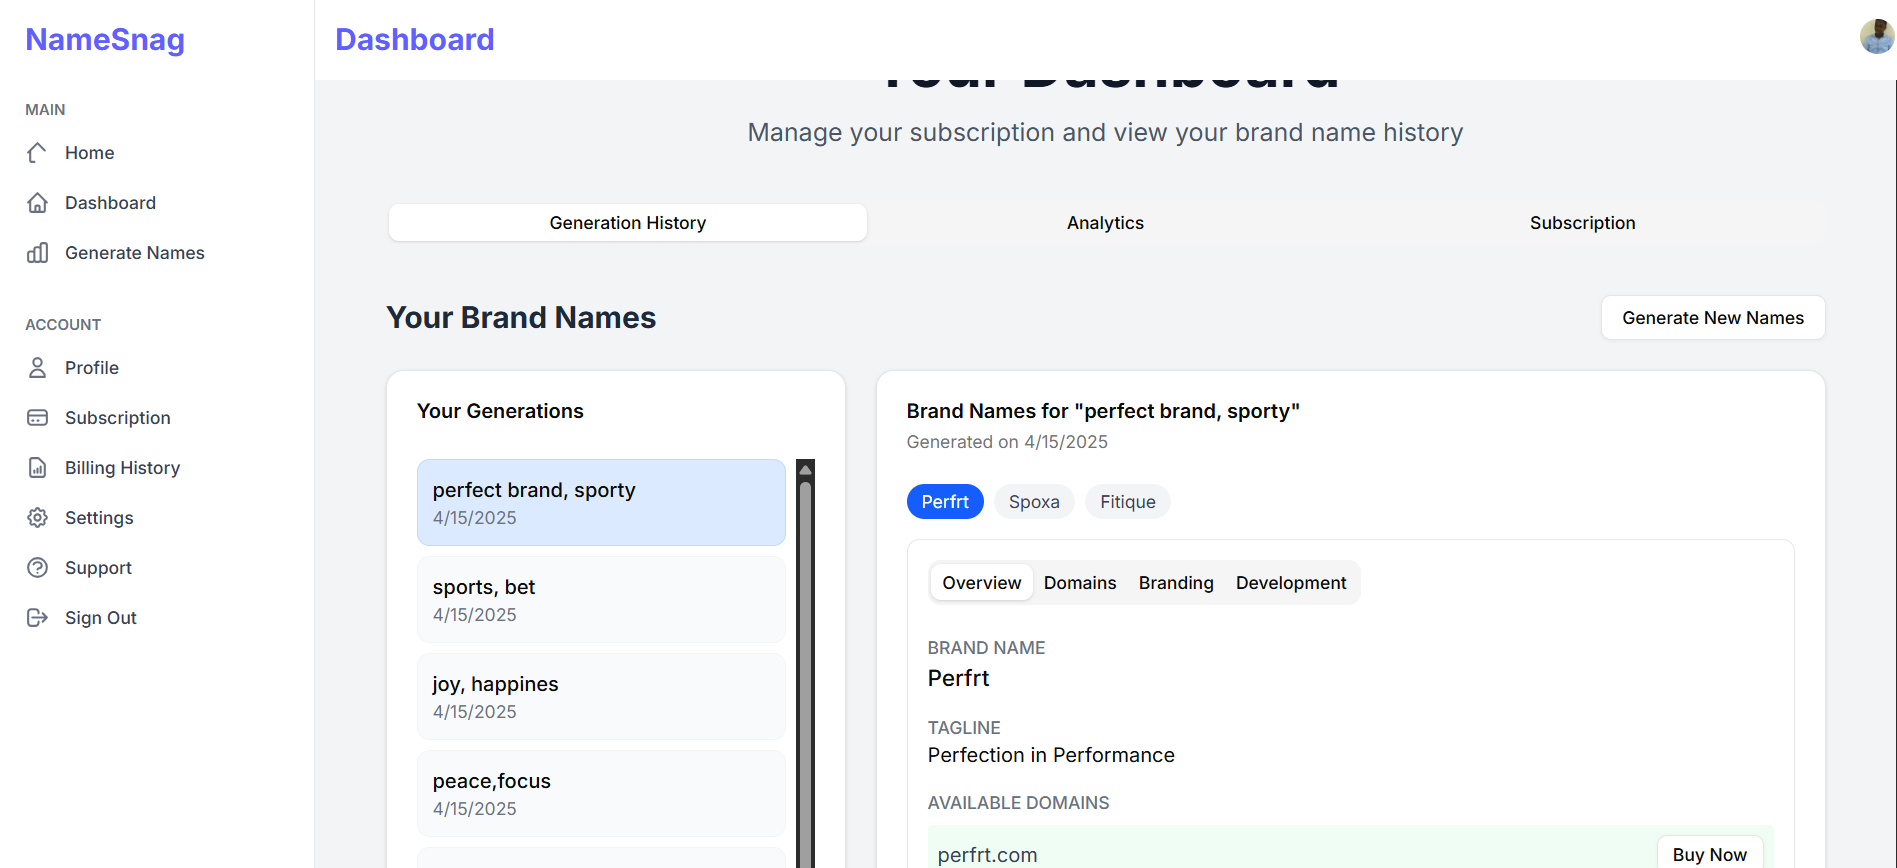Click the Subscription card icon

(x=37, y=418)
